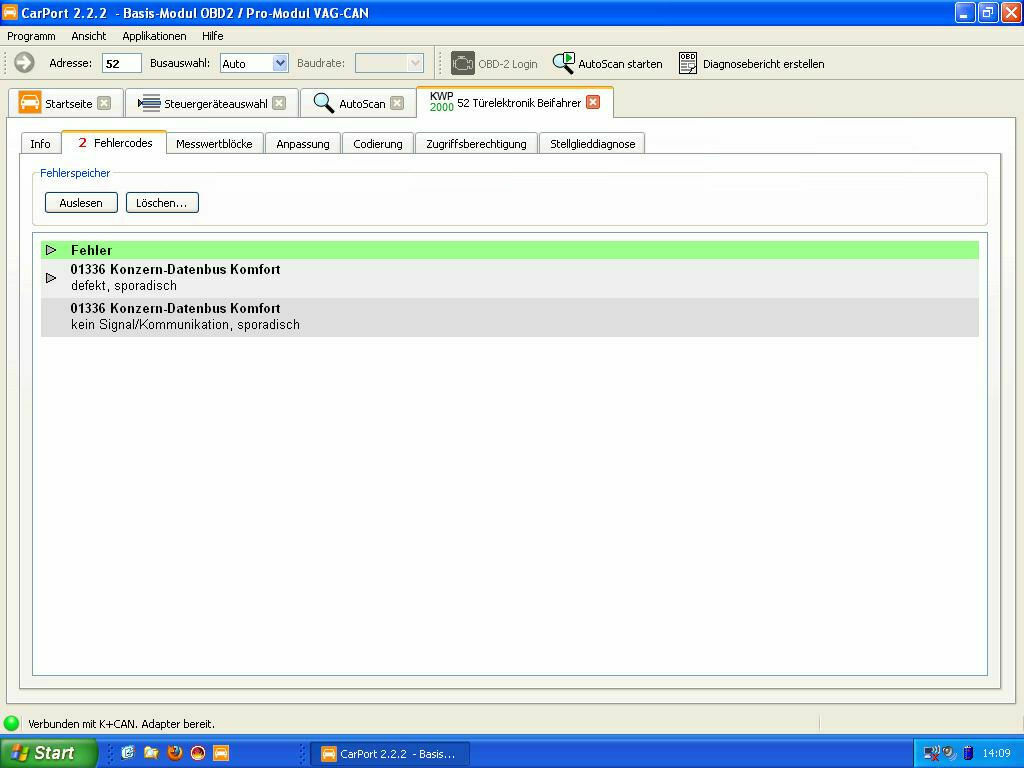Close the Steuergeräteauswahl tab
Viewport: 1024px width, 768px height.
279,103
